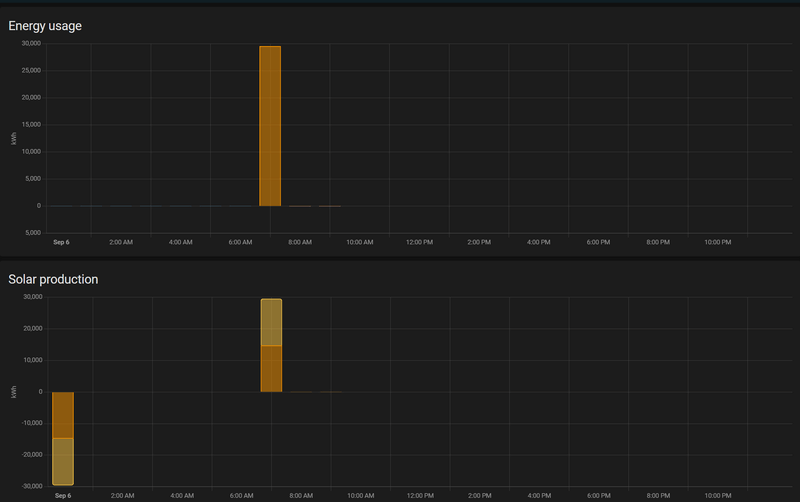Click the 12:00 PM label under Energy usage chart
The width and height of the screenshot is (800, 502).
[419, 242]
